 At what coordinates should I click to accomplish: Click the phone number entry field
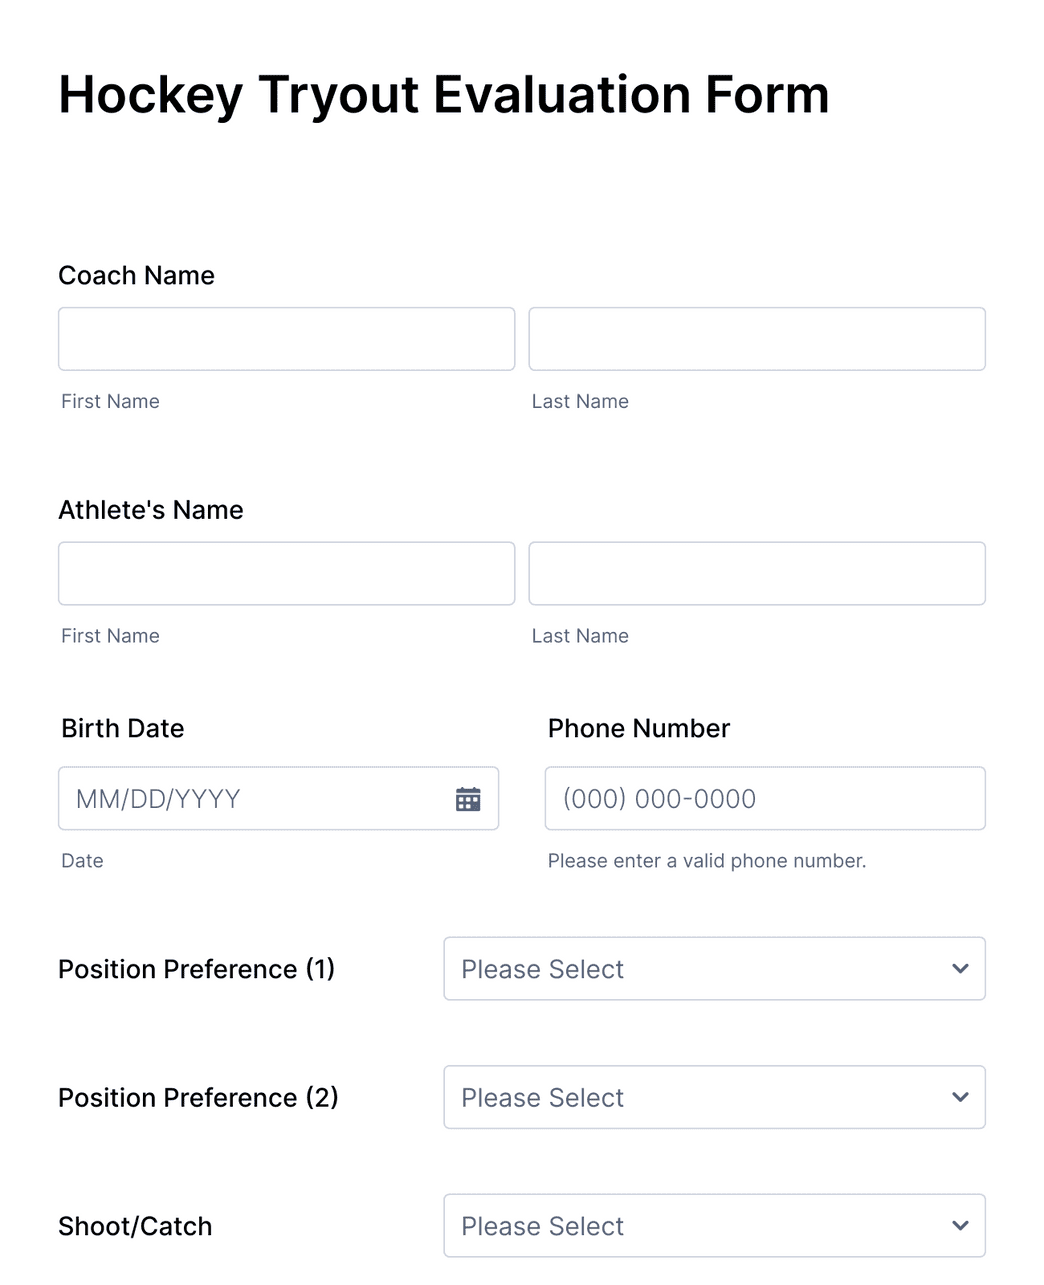(x=764, y=798)
